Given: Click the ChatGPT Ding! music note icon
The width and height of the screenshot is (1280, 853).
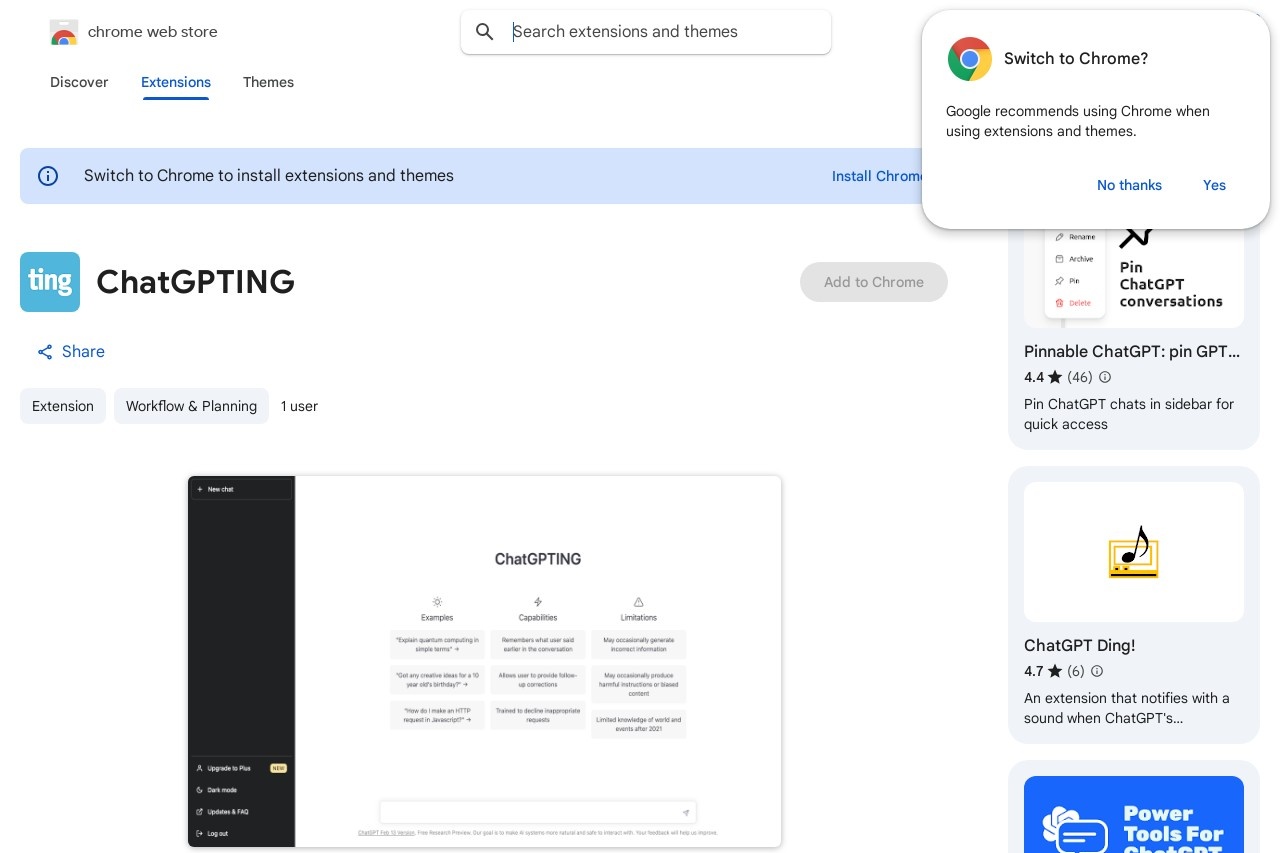Looking at the screenshot, I should point(1134,552).
